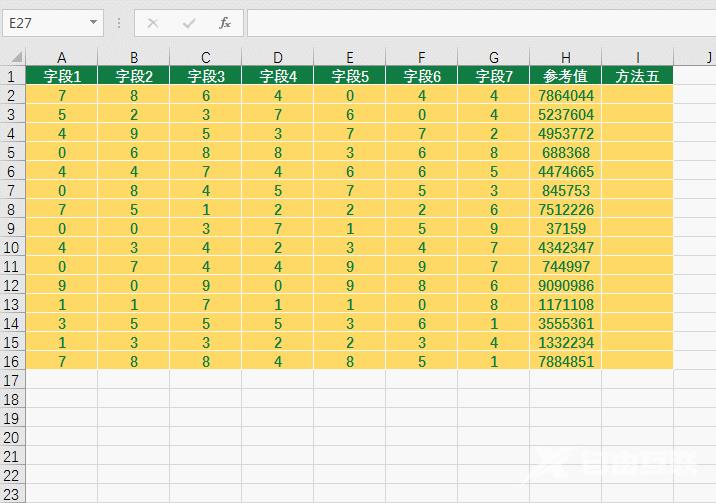The image size is (716, 503).
Task: Click the Select All corner triangle
Action: [12, 57]
